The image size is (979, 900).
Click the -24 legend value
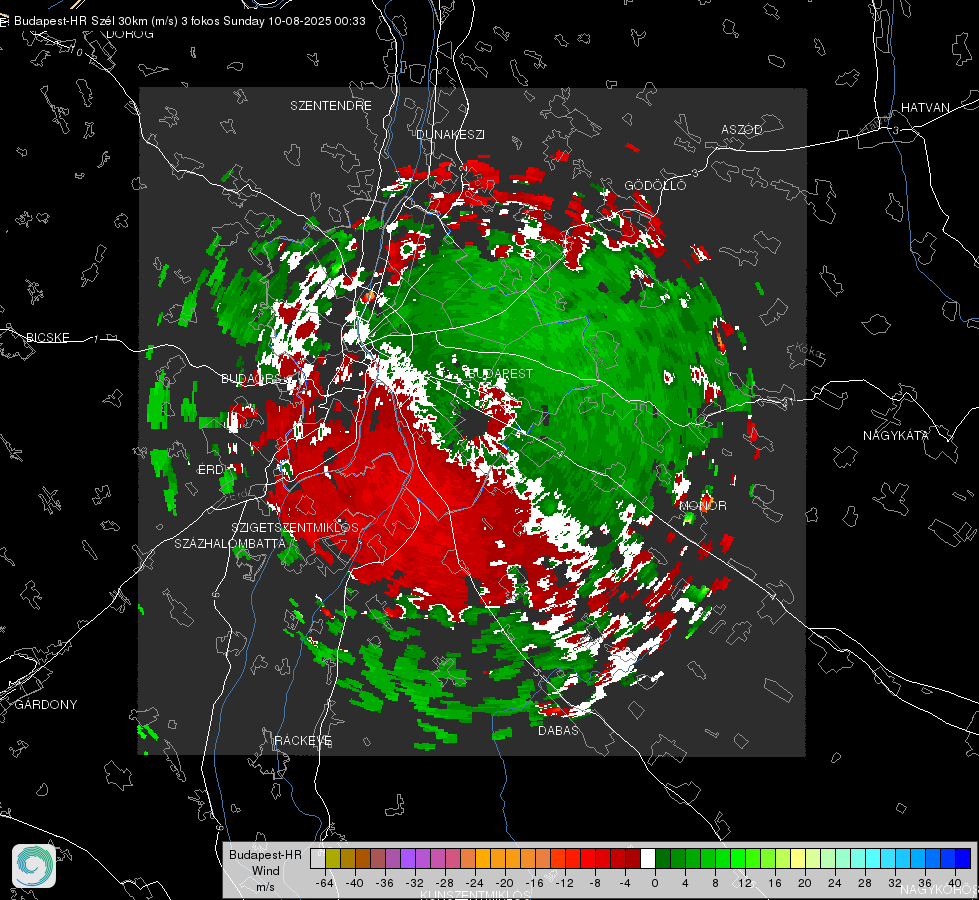(475, 883)
